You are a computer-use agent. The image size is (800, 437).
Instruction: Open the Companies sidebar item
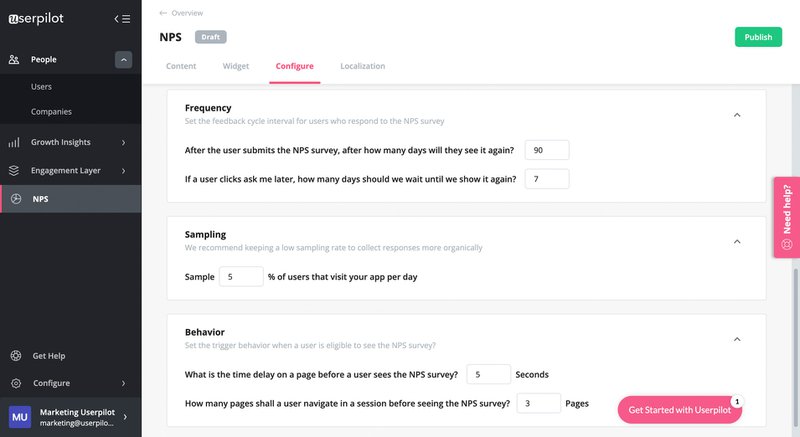point(51,111)
